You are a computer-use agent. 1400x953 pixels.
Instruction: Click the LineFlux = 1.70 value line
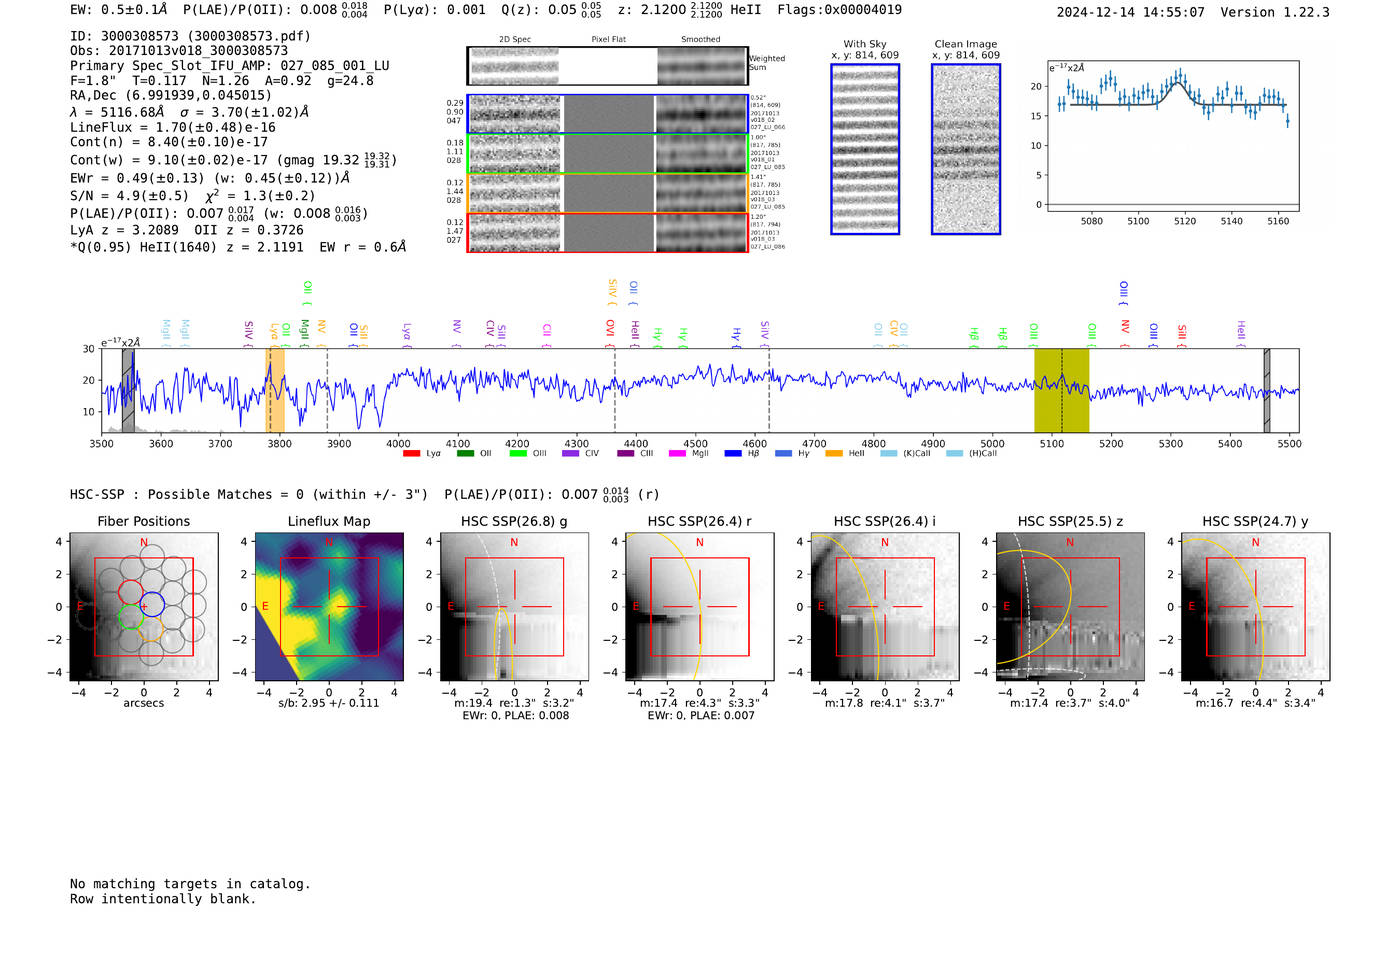point(173,128)
